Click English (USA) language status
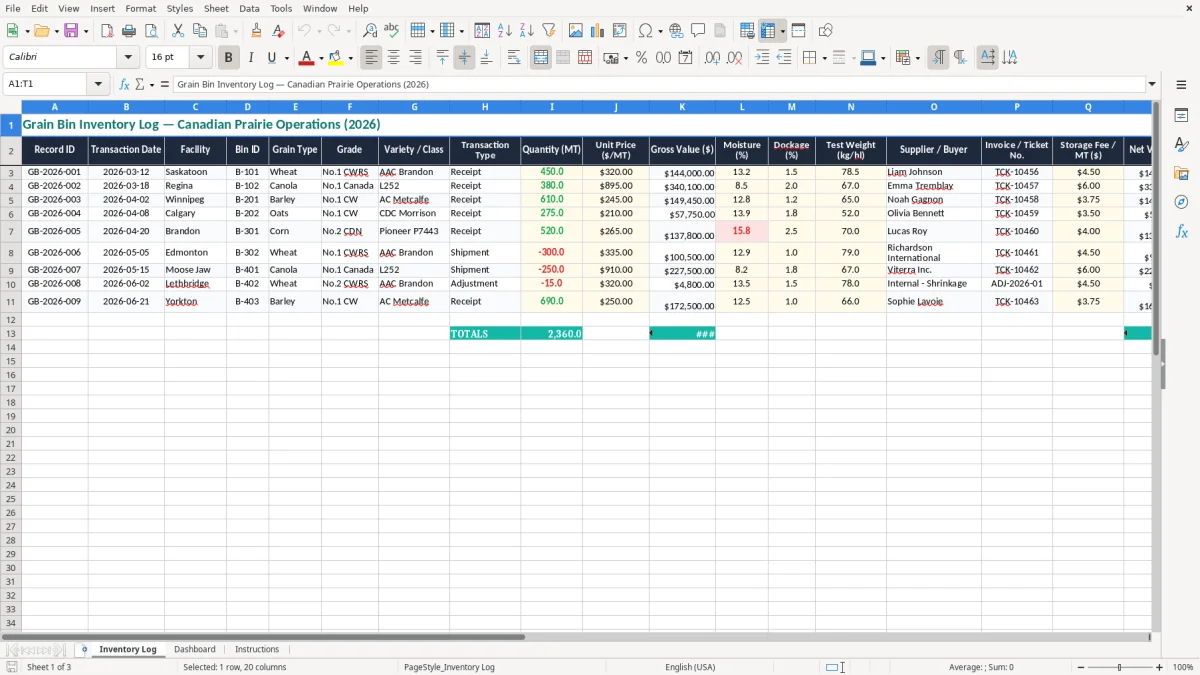The image size is (1200, 675). (690, 667)
